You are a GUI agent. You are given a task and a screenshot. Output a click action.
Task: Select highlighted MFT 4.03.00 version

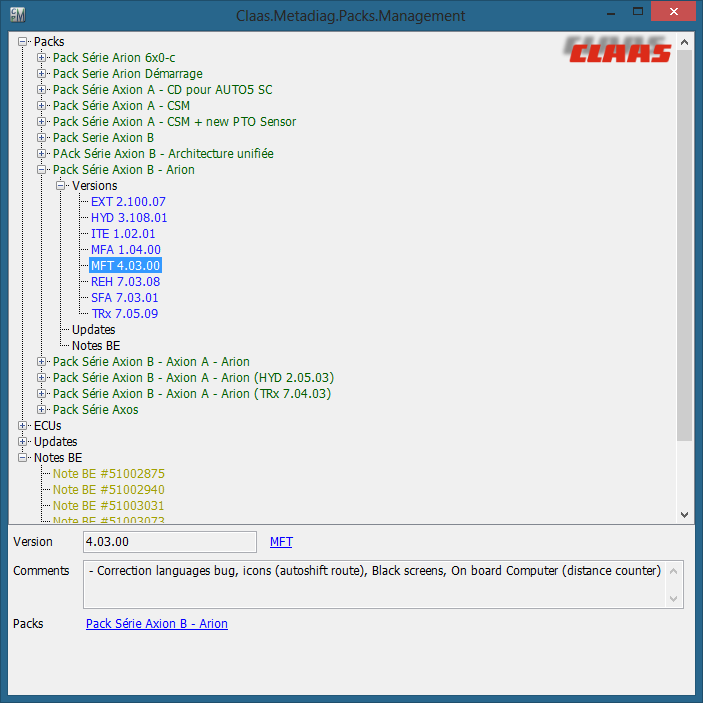tap(126, 266)
